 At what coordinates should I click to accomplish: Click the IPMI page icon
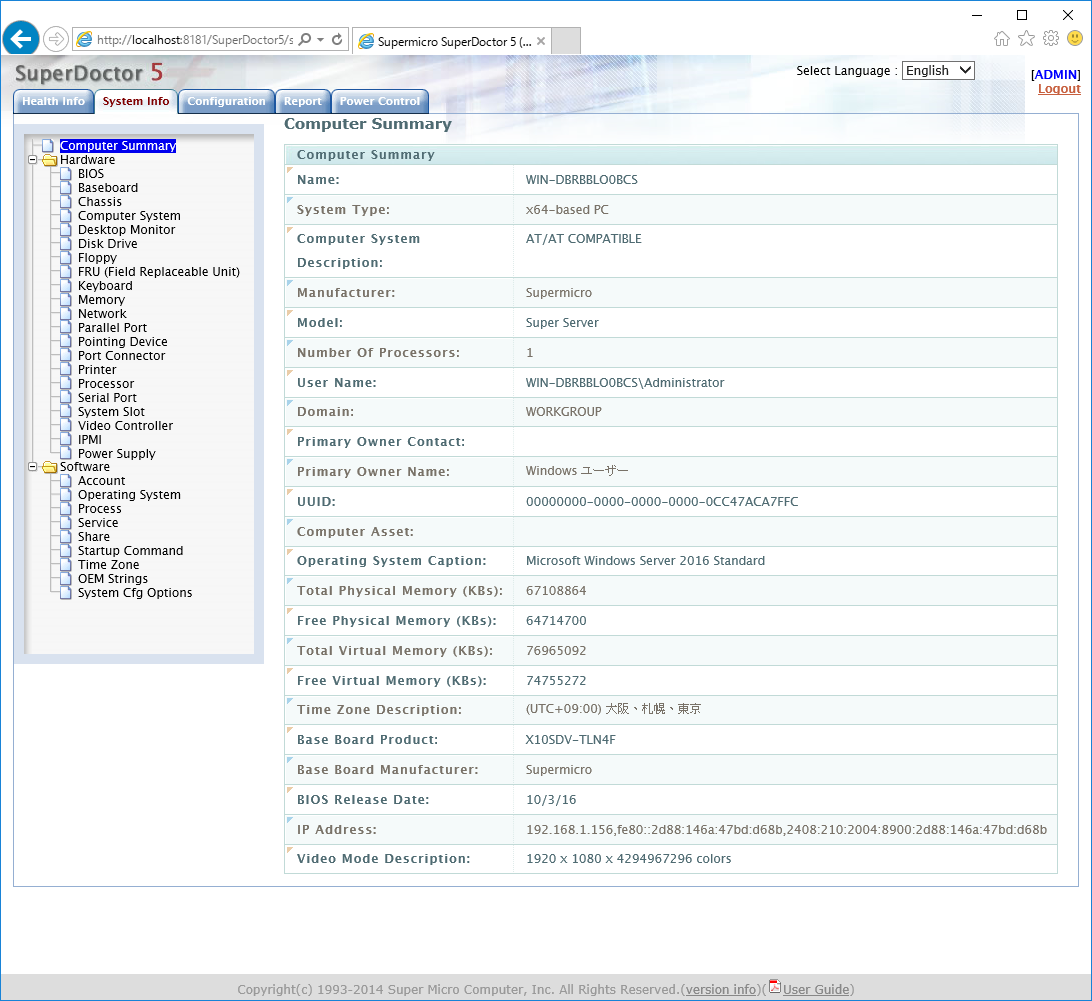click(65, 440)
